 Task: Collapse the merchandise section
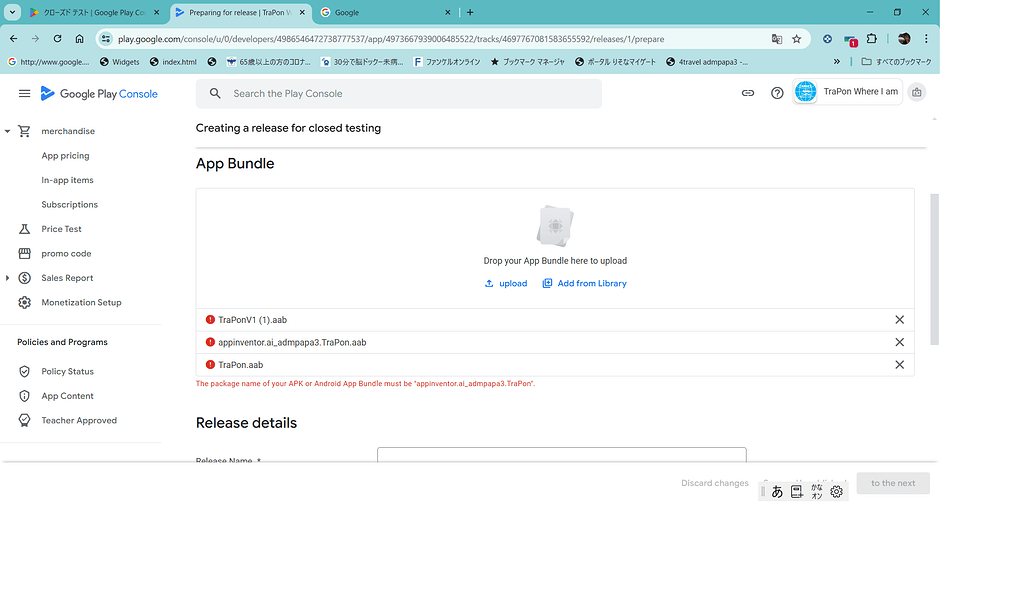tap(8, 131)
